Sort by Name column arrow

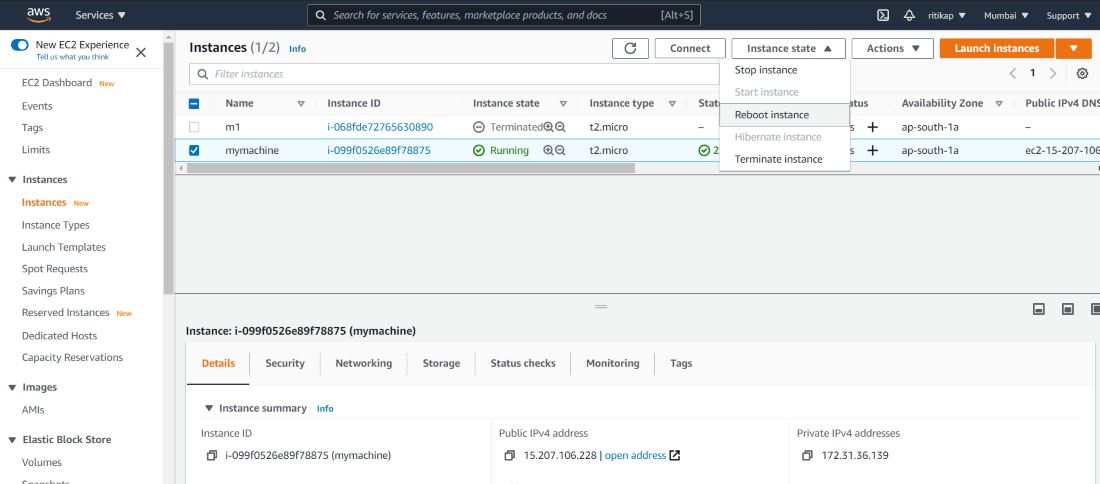coord(301,104)
